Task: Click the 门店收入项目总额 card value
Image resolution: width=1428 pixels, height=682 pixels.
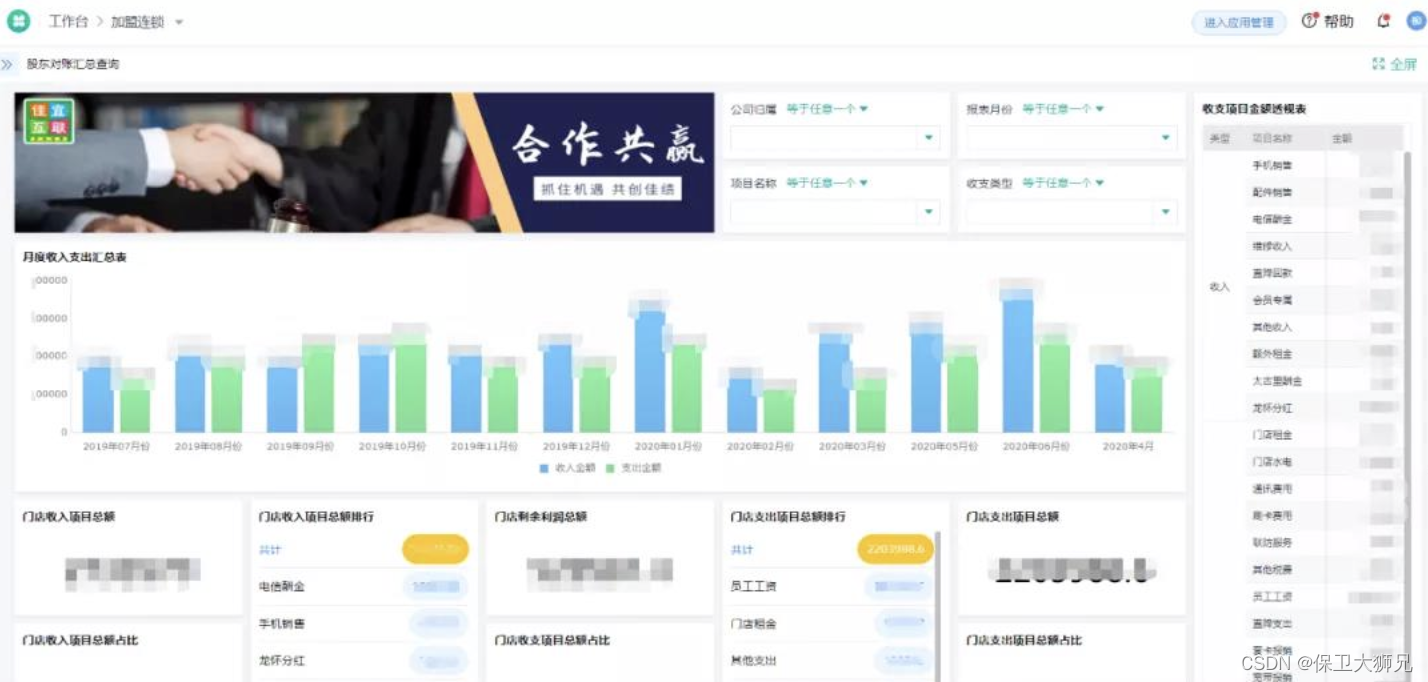Action: pos(133,571)
